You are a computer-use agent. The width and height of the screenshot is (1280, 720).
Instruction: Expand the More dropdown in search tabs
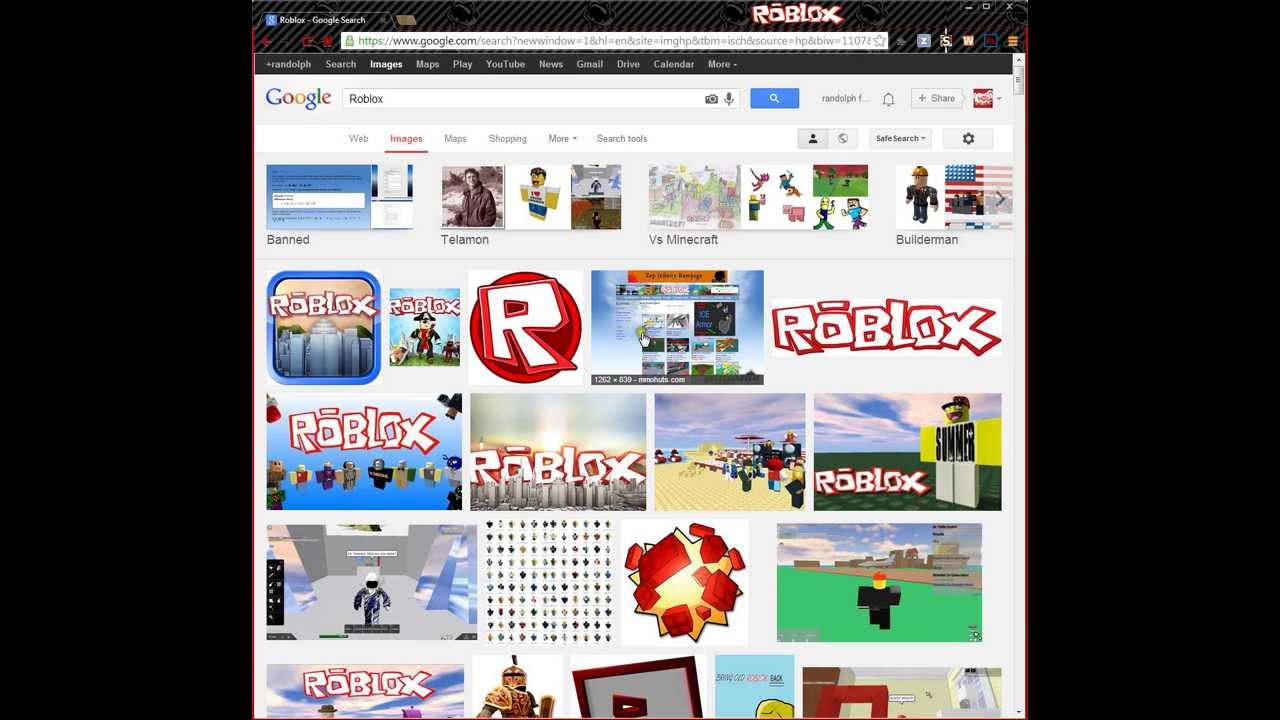click(562, 139)
